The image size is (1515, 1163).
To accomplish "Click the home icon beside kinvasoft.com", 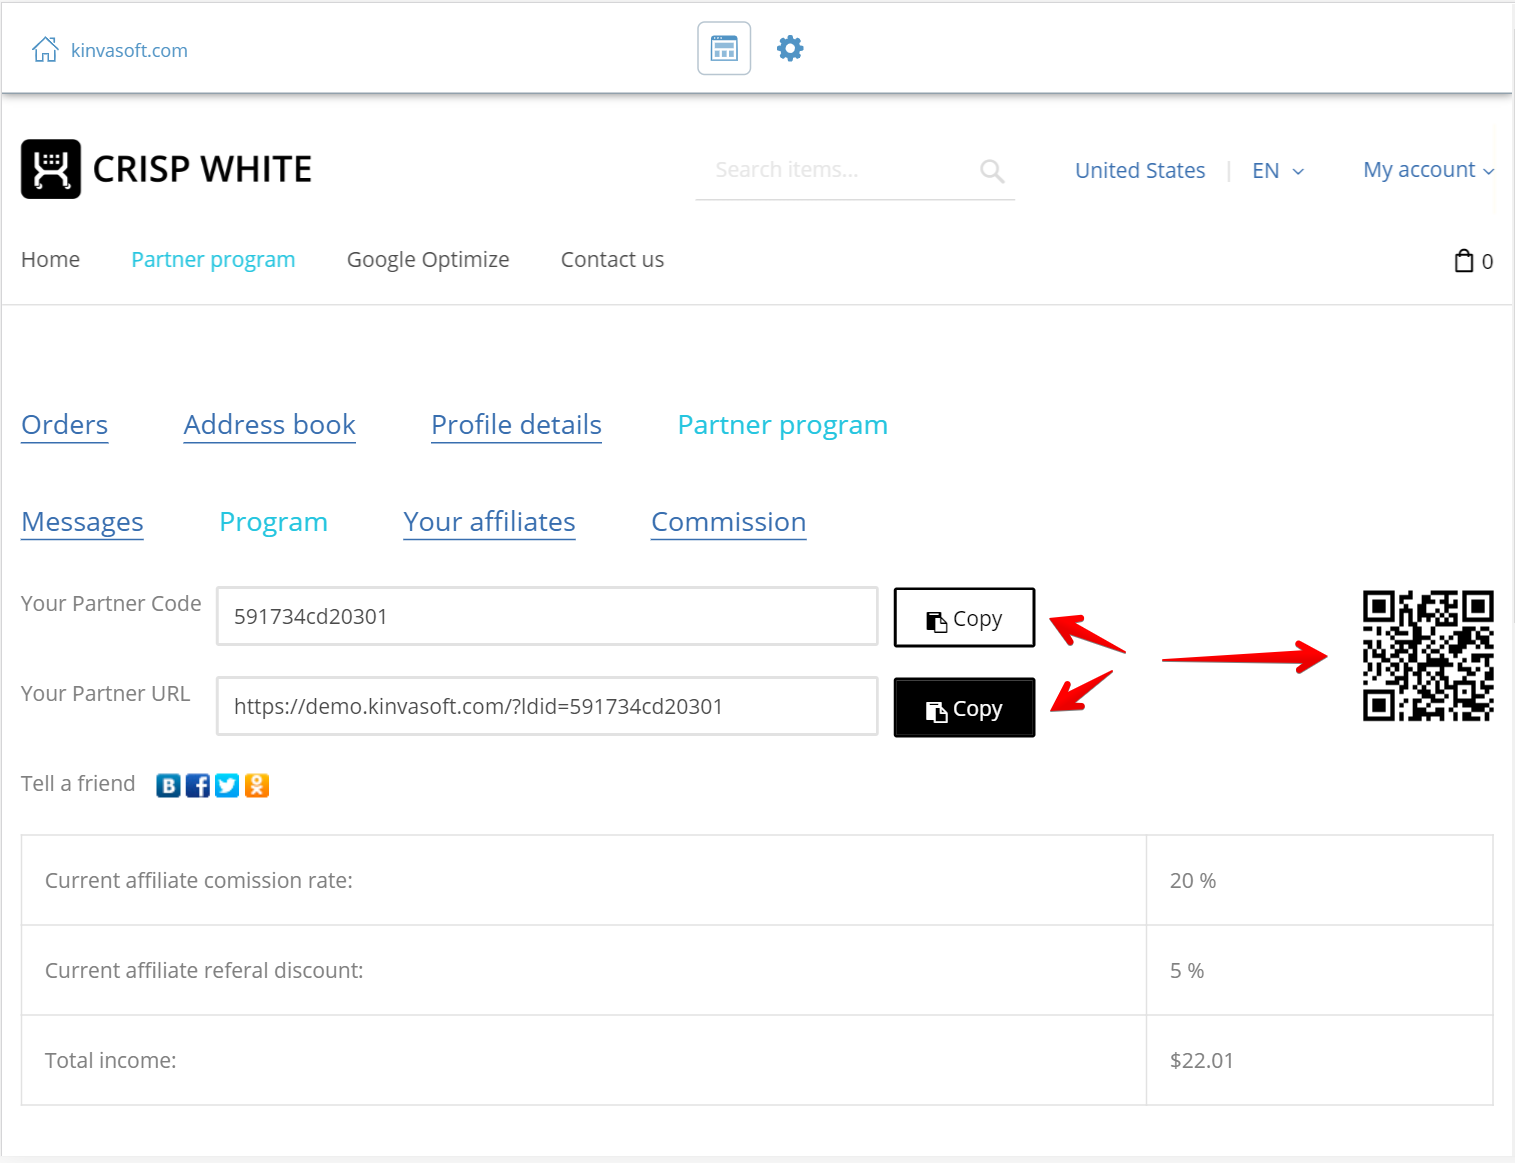I will [45, 50].
